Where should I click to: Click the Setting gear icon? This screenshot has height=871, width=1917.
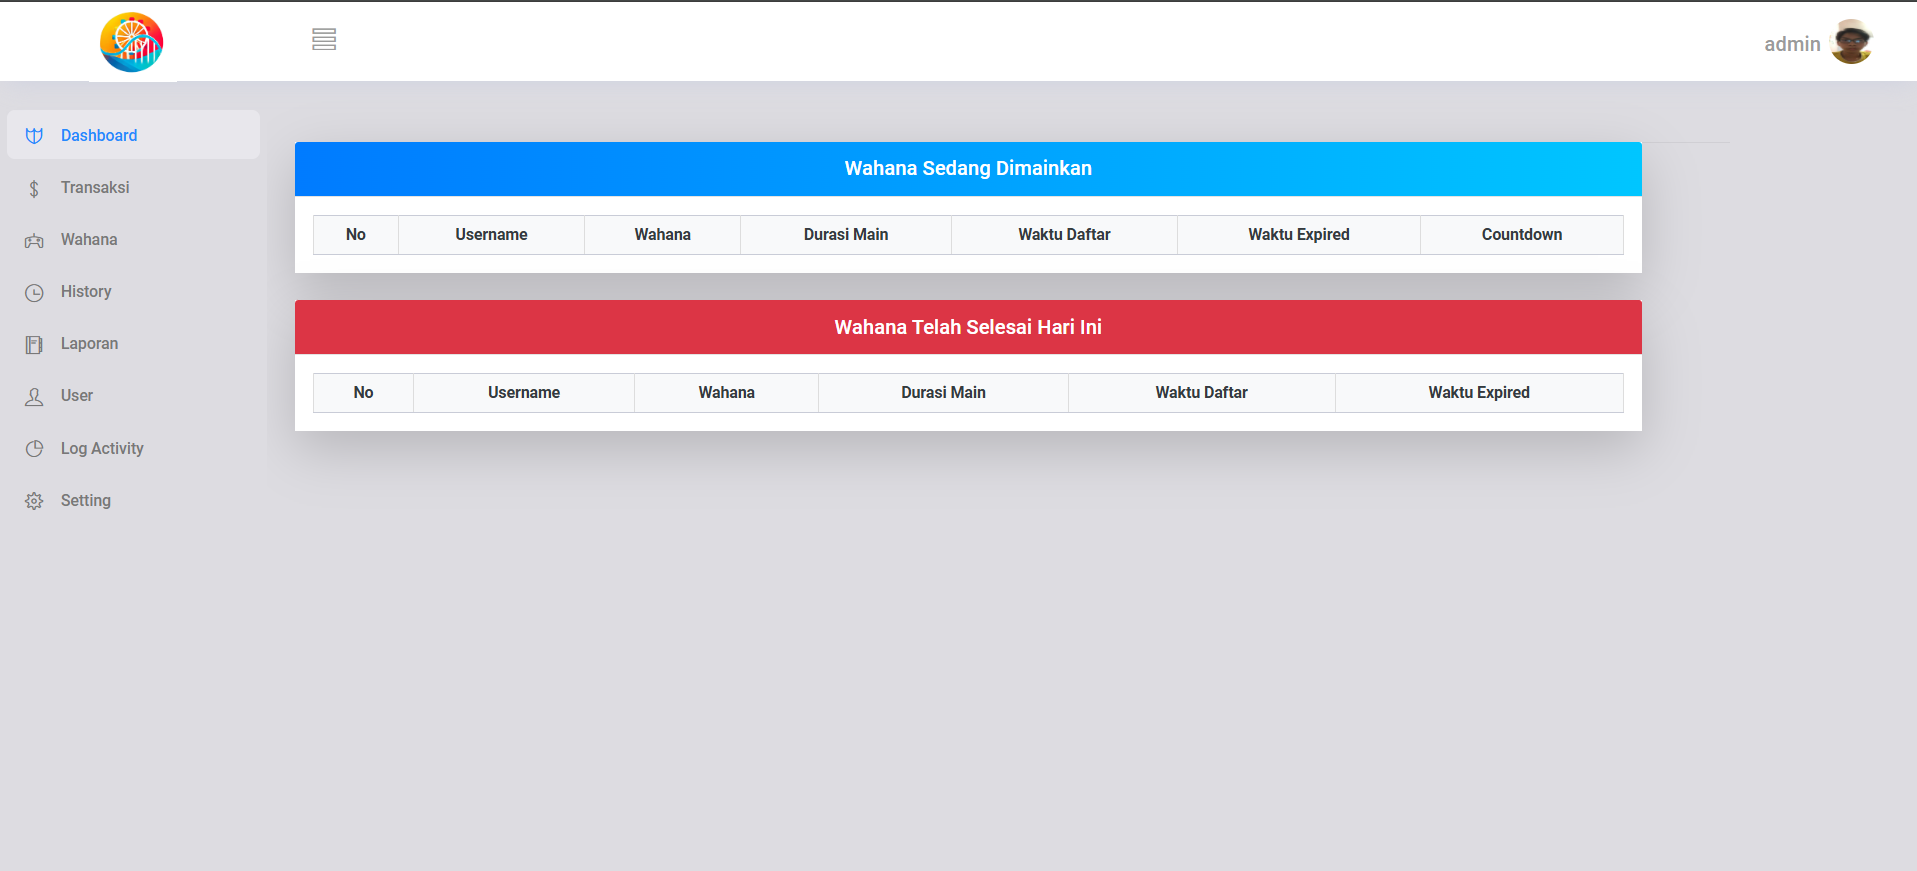click(34, 501)
